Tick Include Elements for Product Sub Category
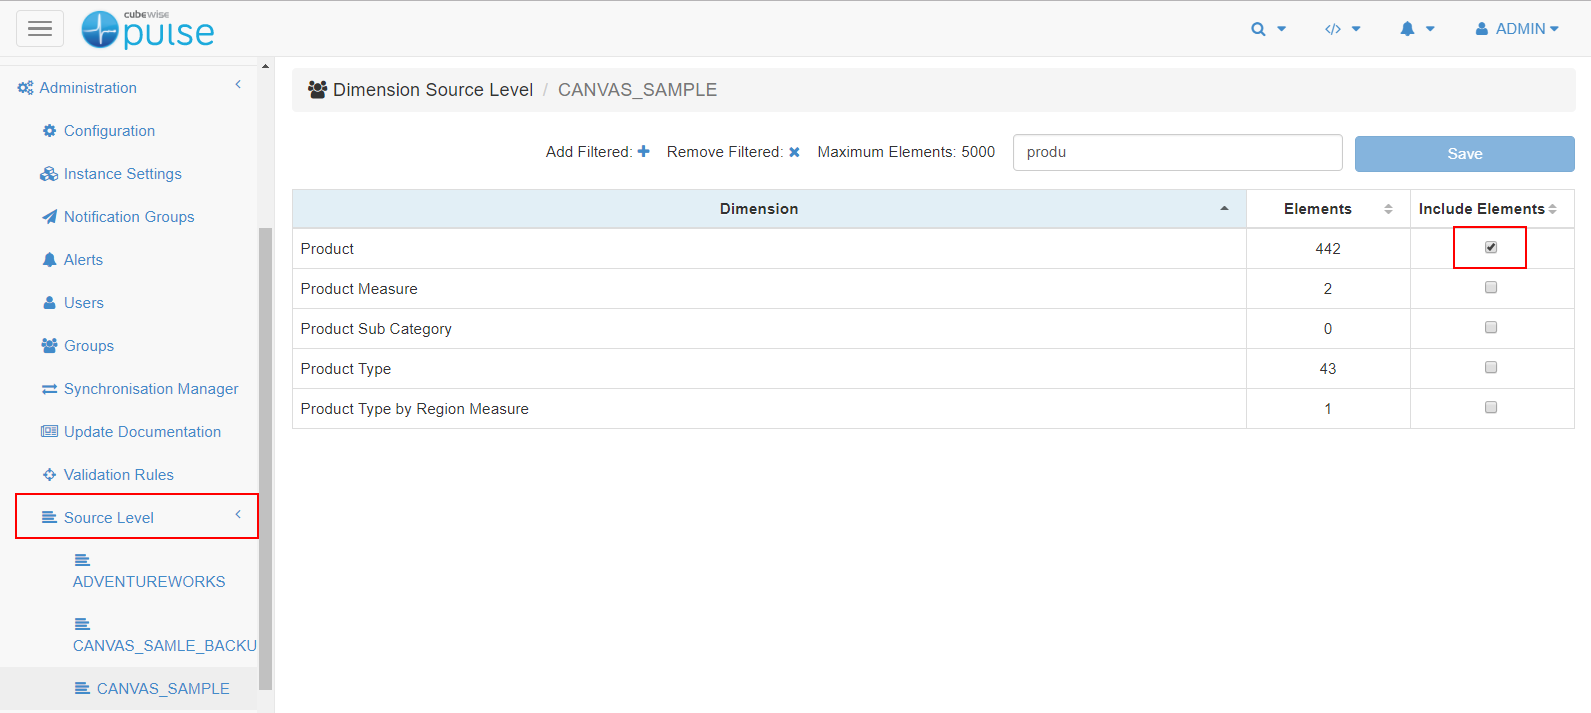This screenshot has width=1591, height=713. click(1490, 327)
